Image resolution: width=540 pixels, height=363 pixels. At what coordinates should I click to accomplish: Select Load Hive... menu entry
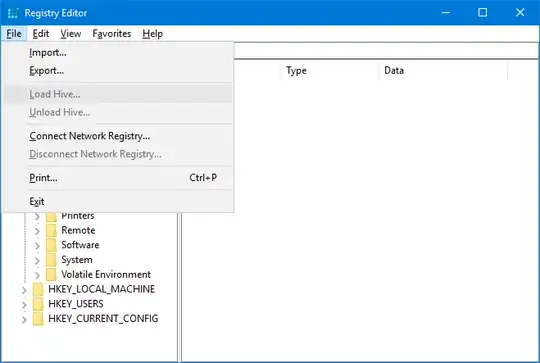[118, 94]
